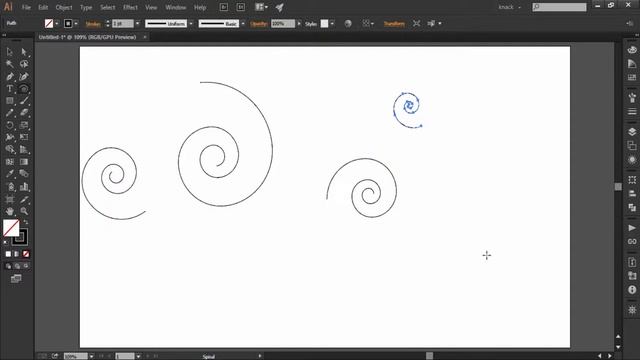Open the Uniform width profile dropdown
Viewport: 640px width, 360px height.
click(191, 24)
